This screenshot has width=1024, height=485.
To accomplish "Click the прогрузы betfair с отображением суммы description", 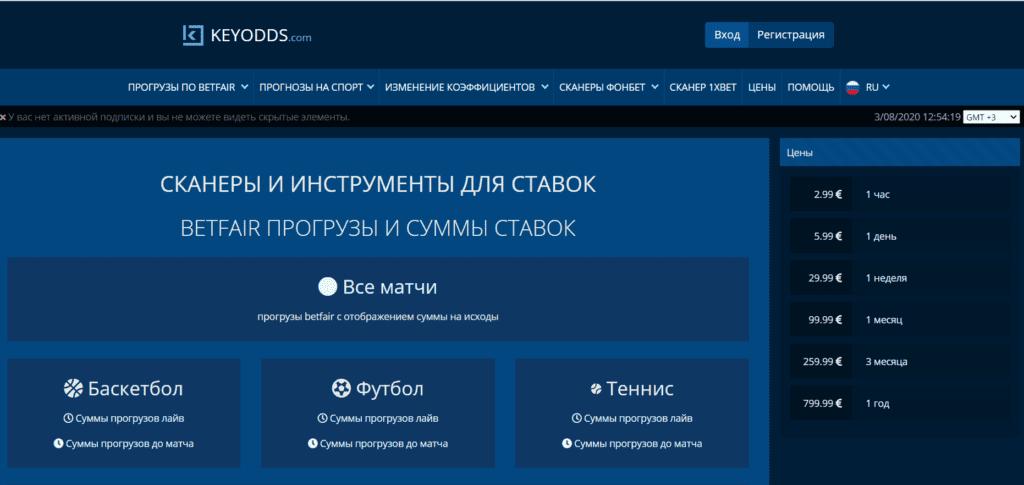I will (378, 317).
